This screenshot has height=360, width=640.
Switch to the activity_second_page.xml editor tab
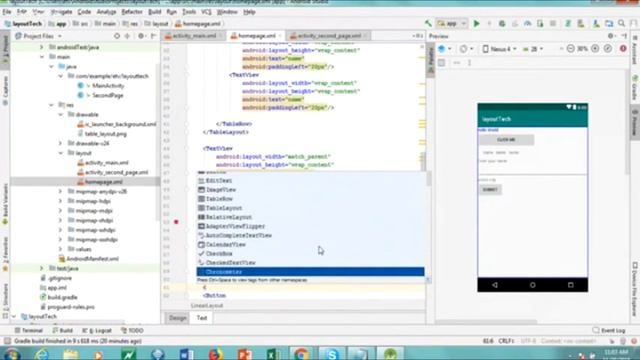(x=329, y=36)
